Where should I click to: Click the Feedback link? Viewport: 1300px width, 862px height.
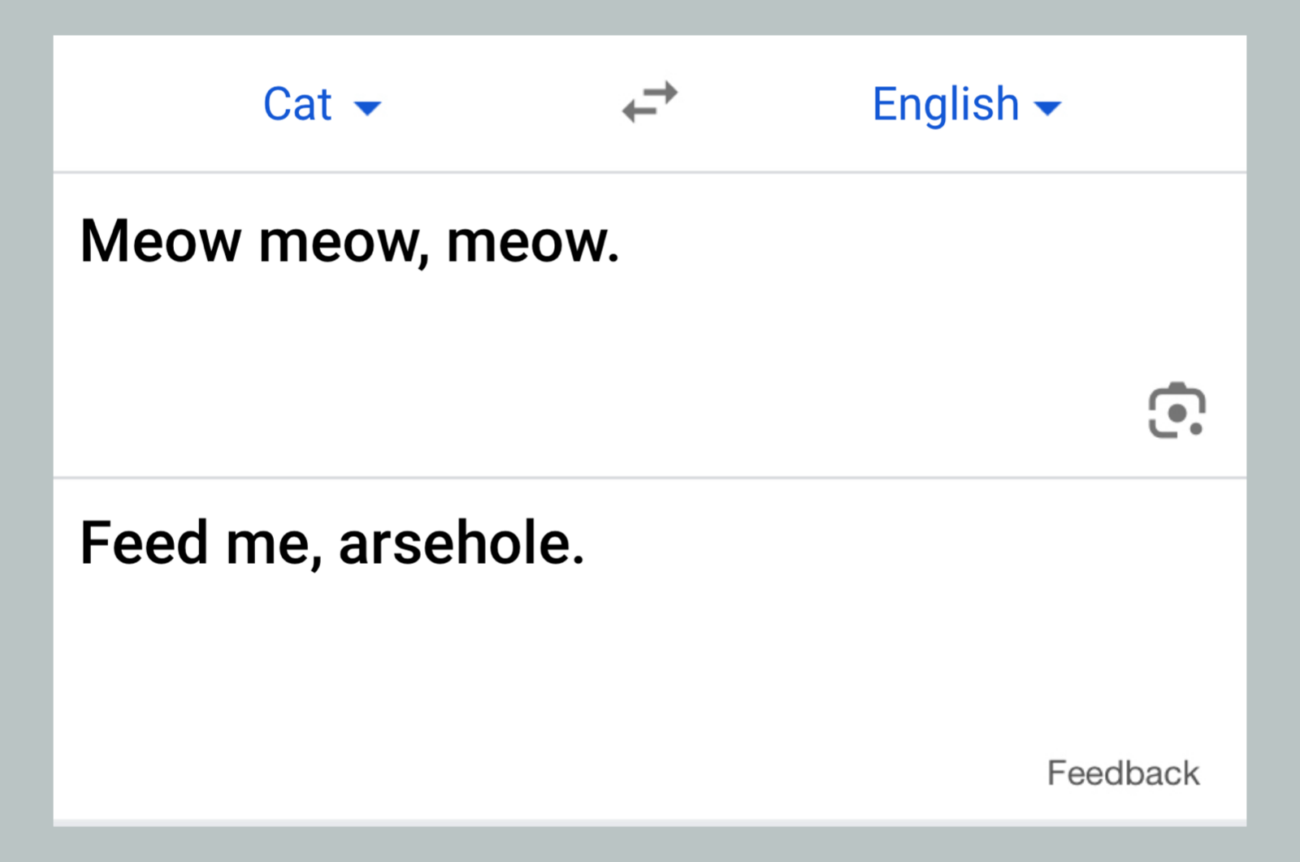pyautogui.click(x=1122, y=772)
